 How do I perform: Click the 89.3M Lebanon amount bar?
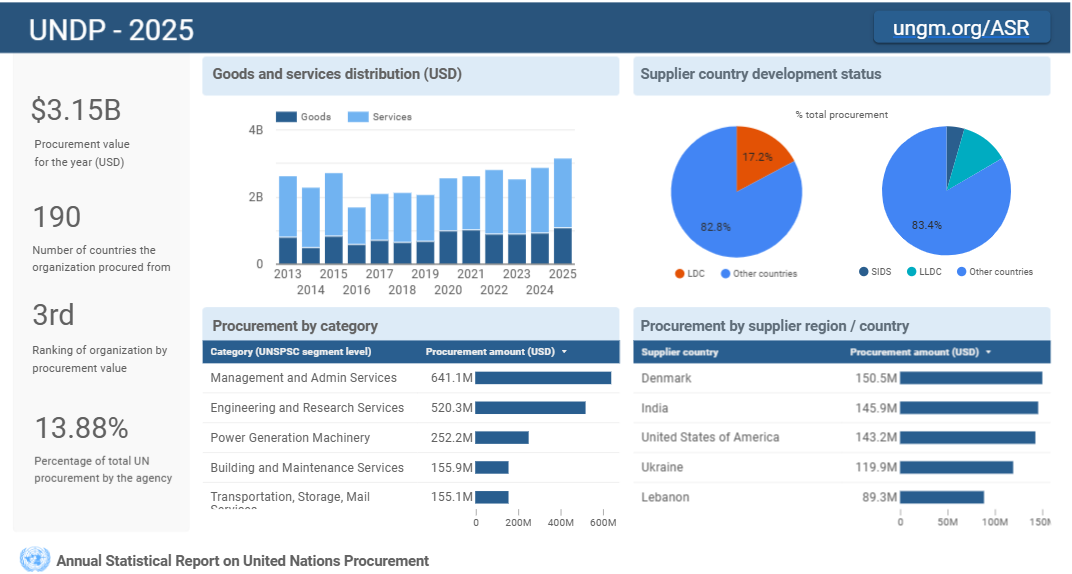pyautogui.click(x=942, y=497)
